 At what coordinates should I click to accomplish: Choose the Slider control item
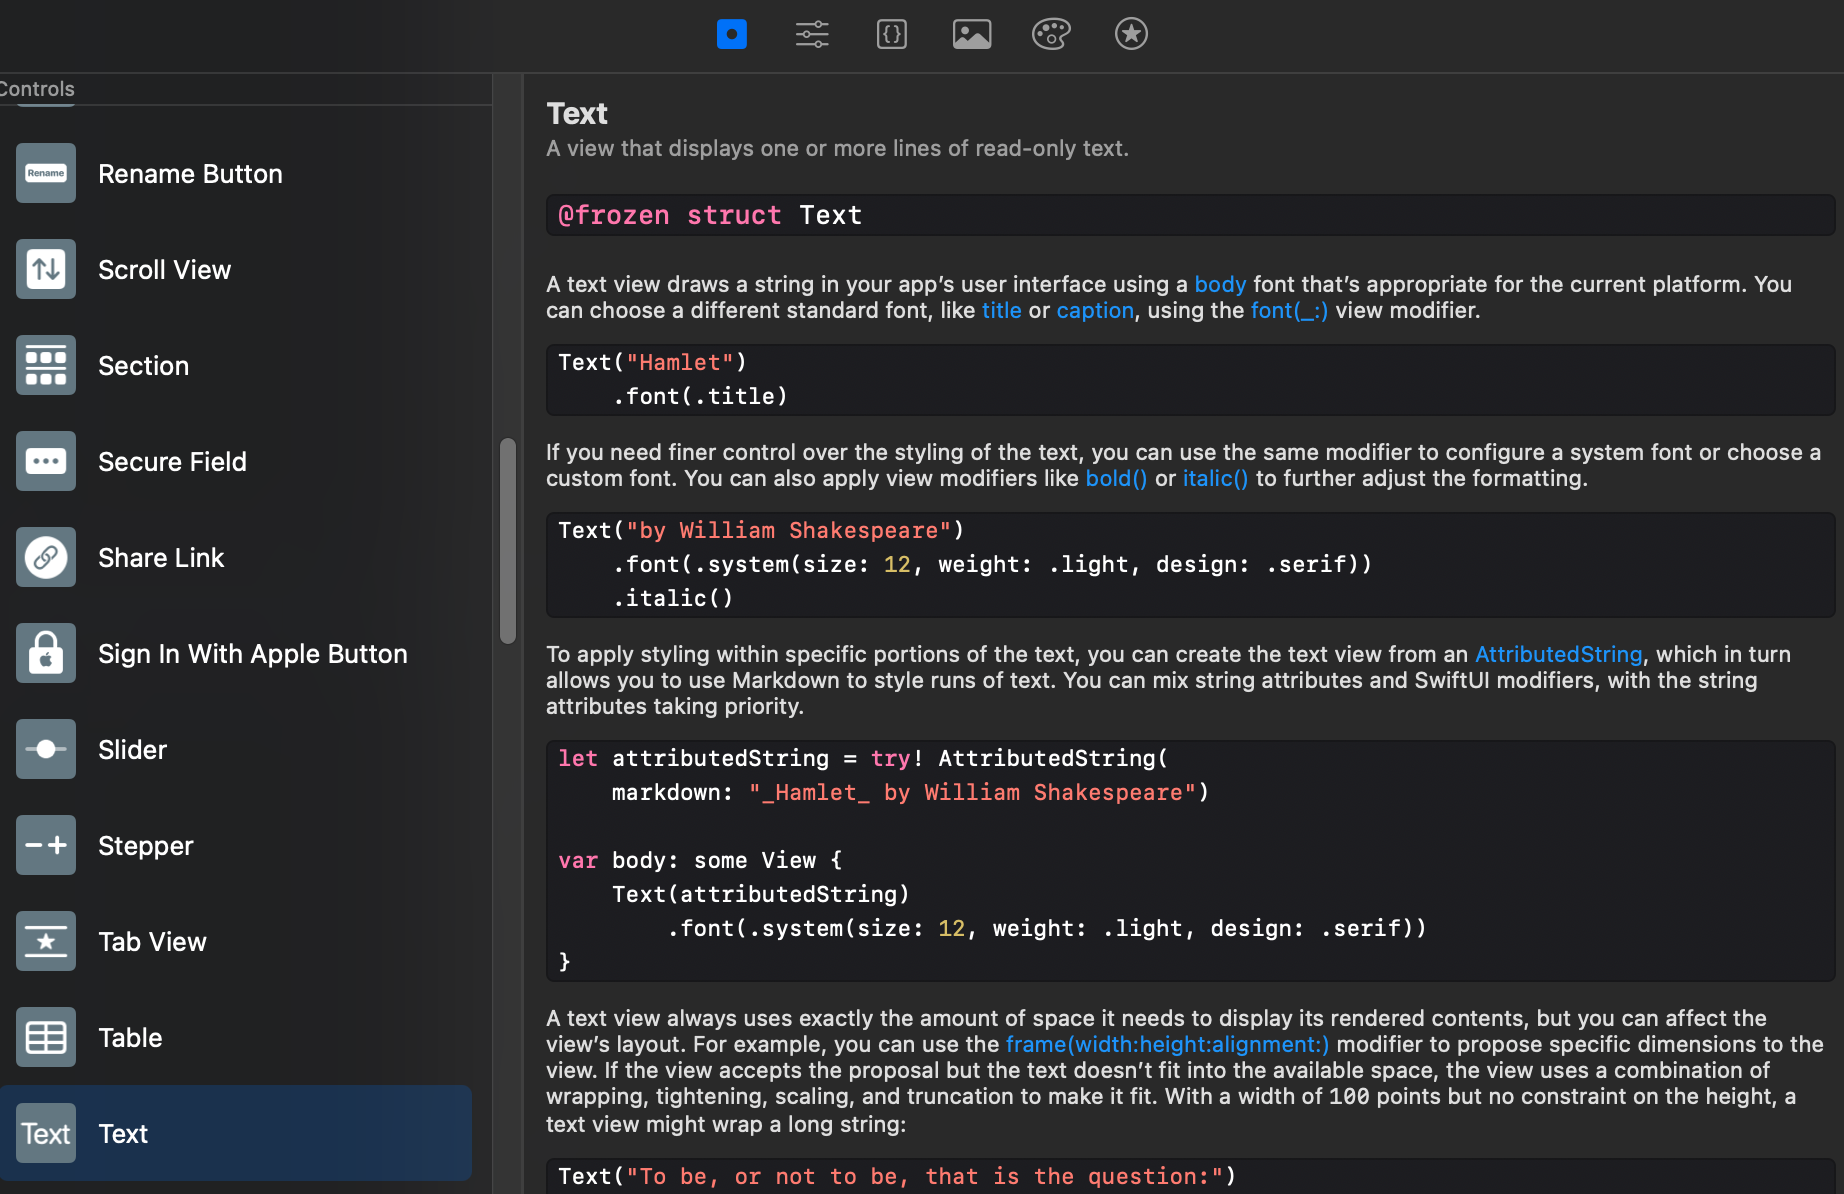tap(132, 750)
